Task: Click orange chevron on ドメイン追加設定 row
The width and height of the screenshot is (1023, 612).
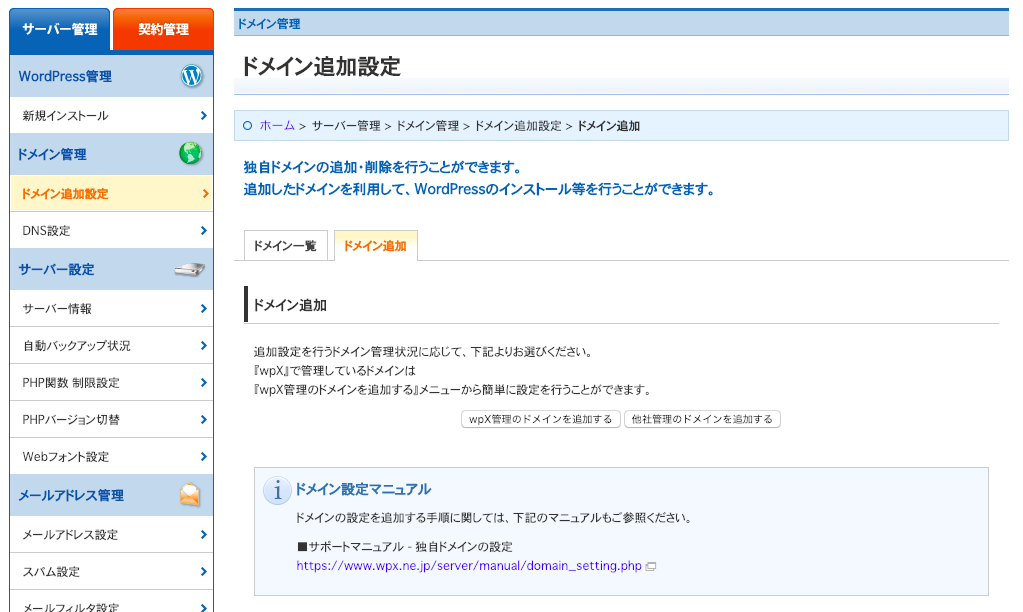Action: coord(205,194)
